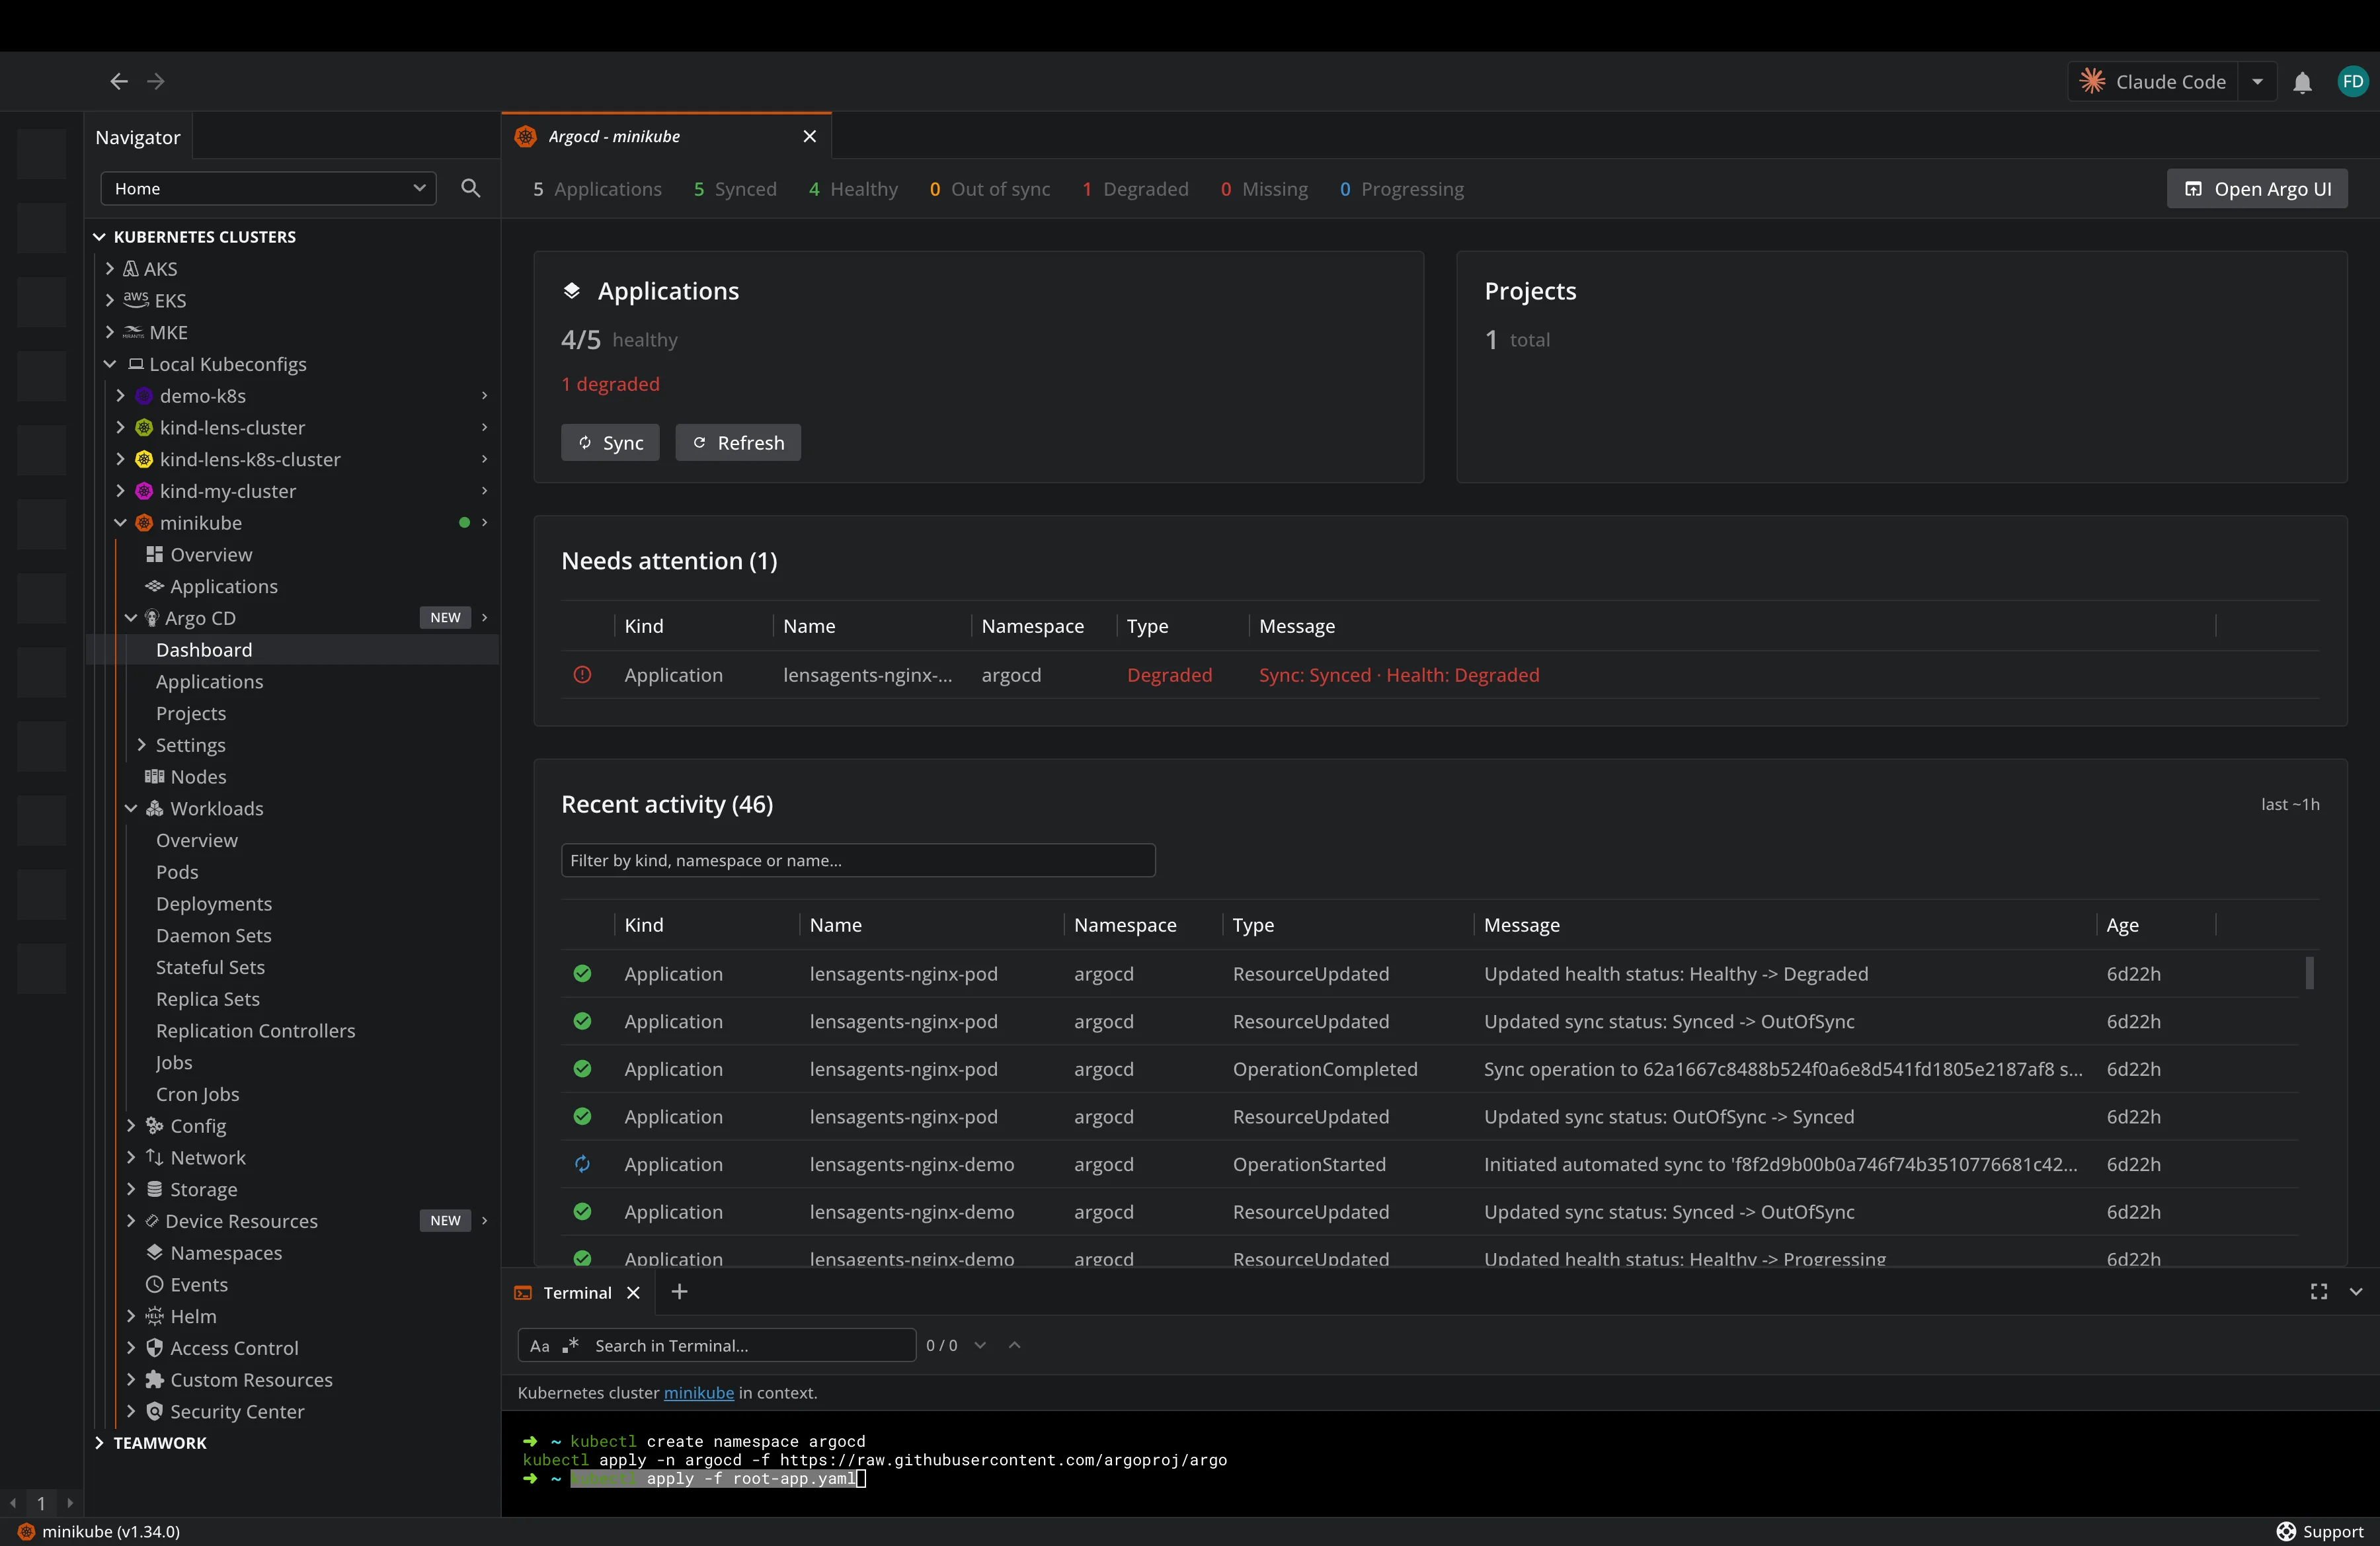Click the Namespaces layers icon
2380x1546 pixels.
[x=154, y=1252]
